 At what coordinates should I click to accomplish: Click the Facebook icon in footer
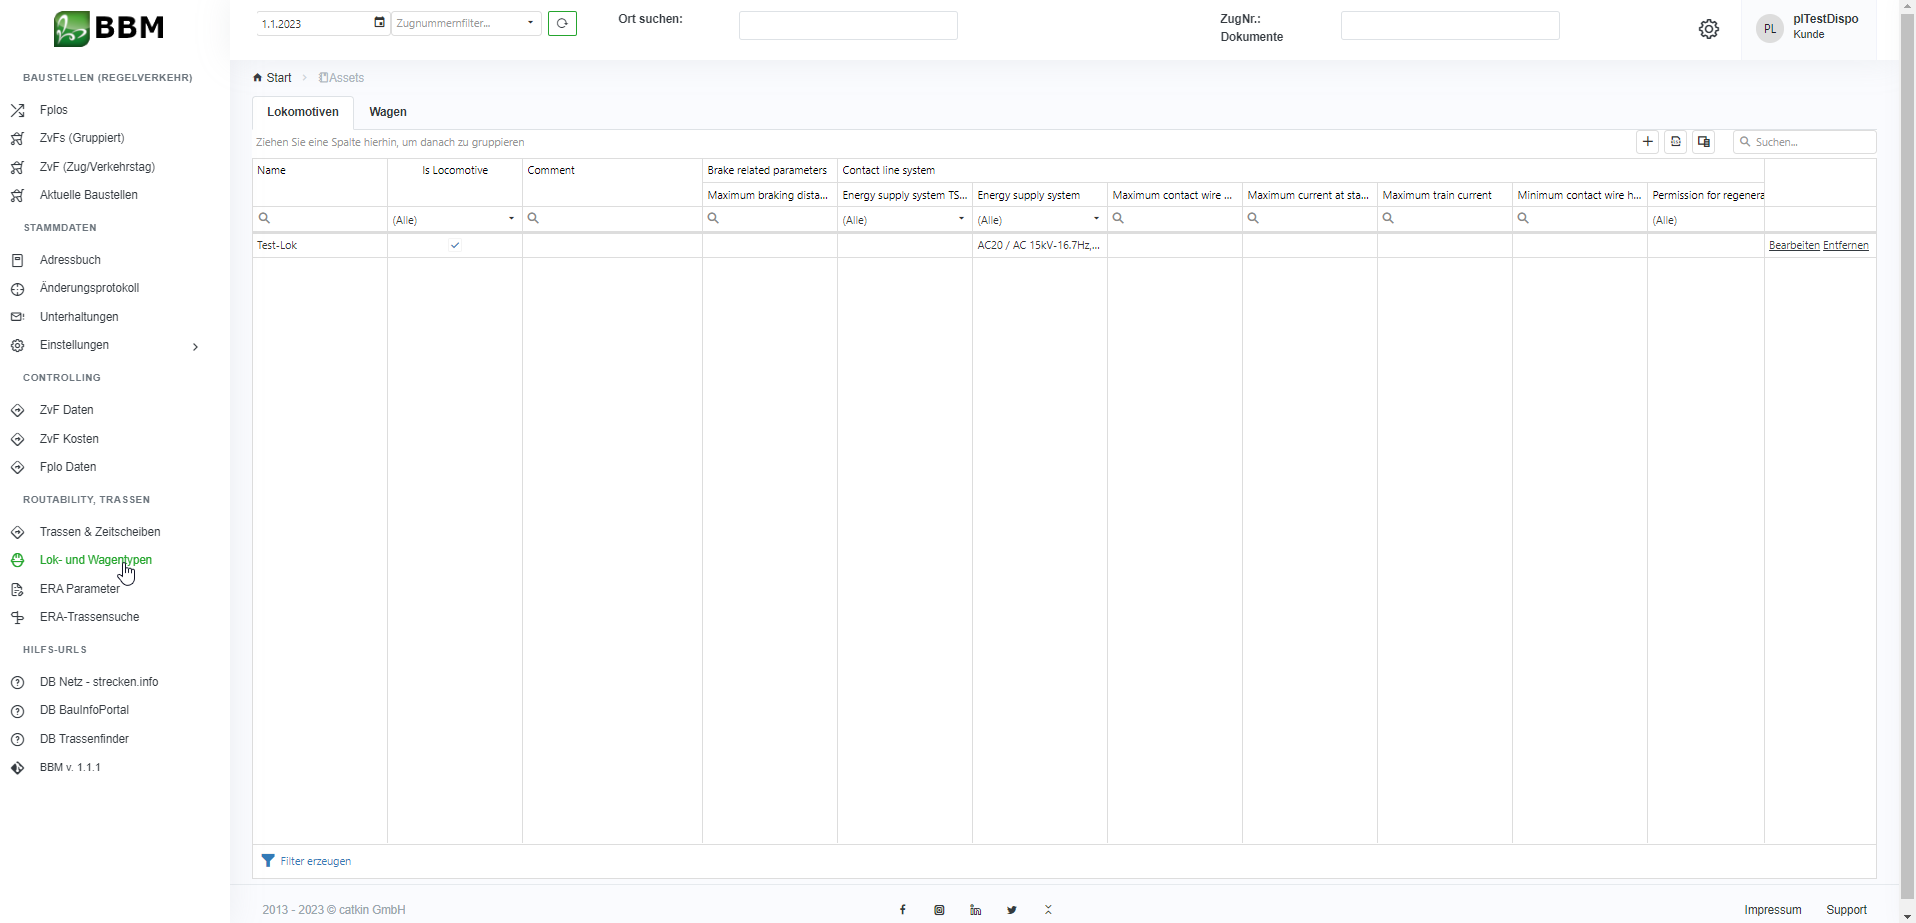[902, 910]
